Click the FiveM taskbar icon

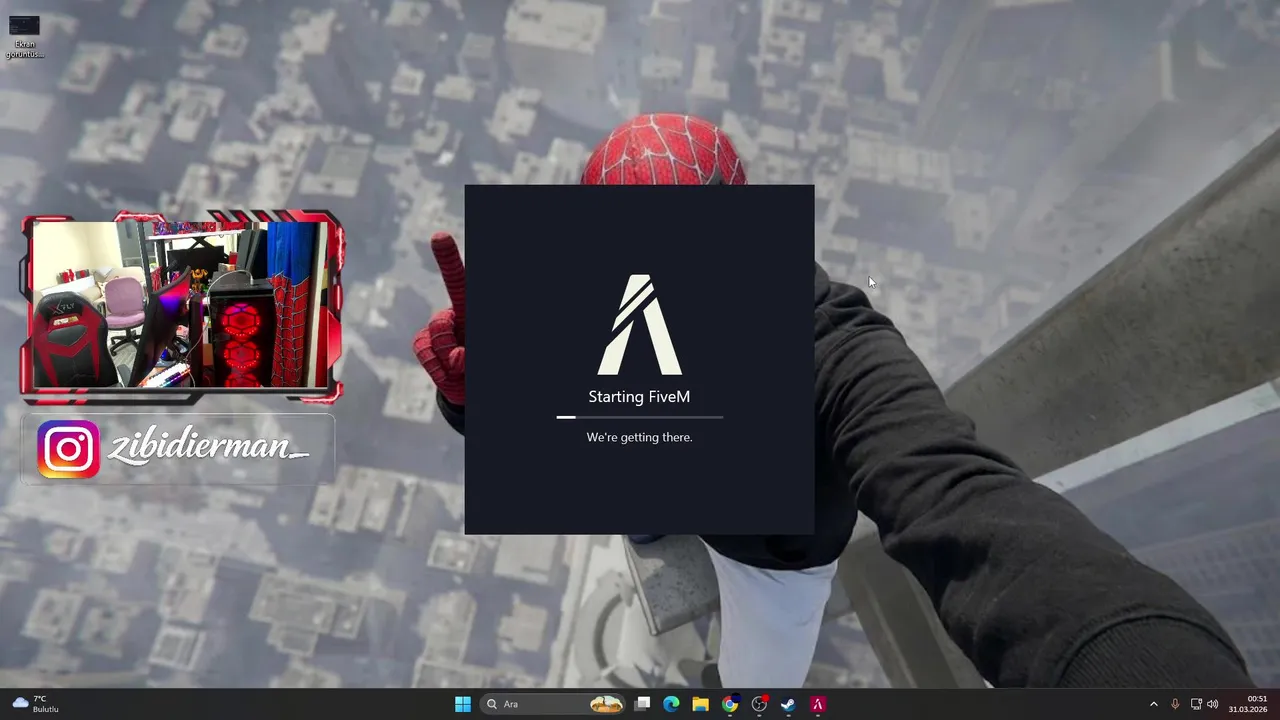(817, 704)
